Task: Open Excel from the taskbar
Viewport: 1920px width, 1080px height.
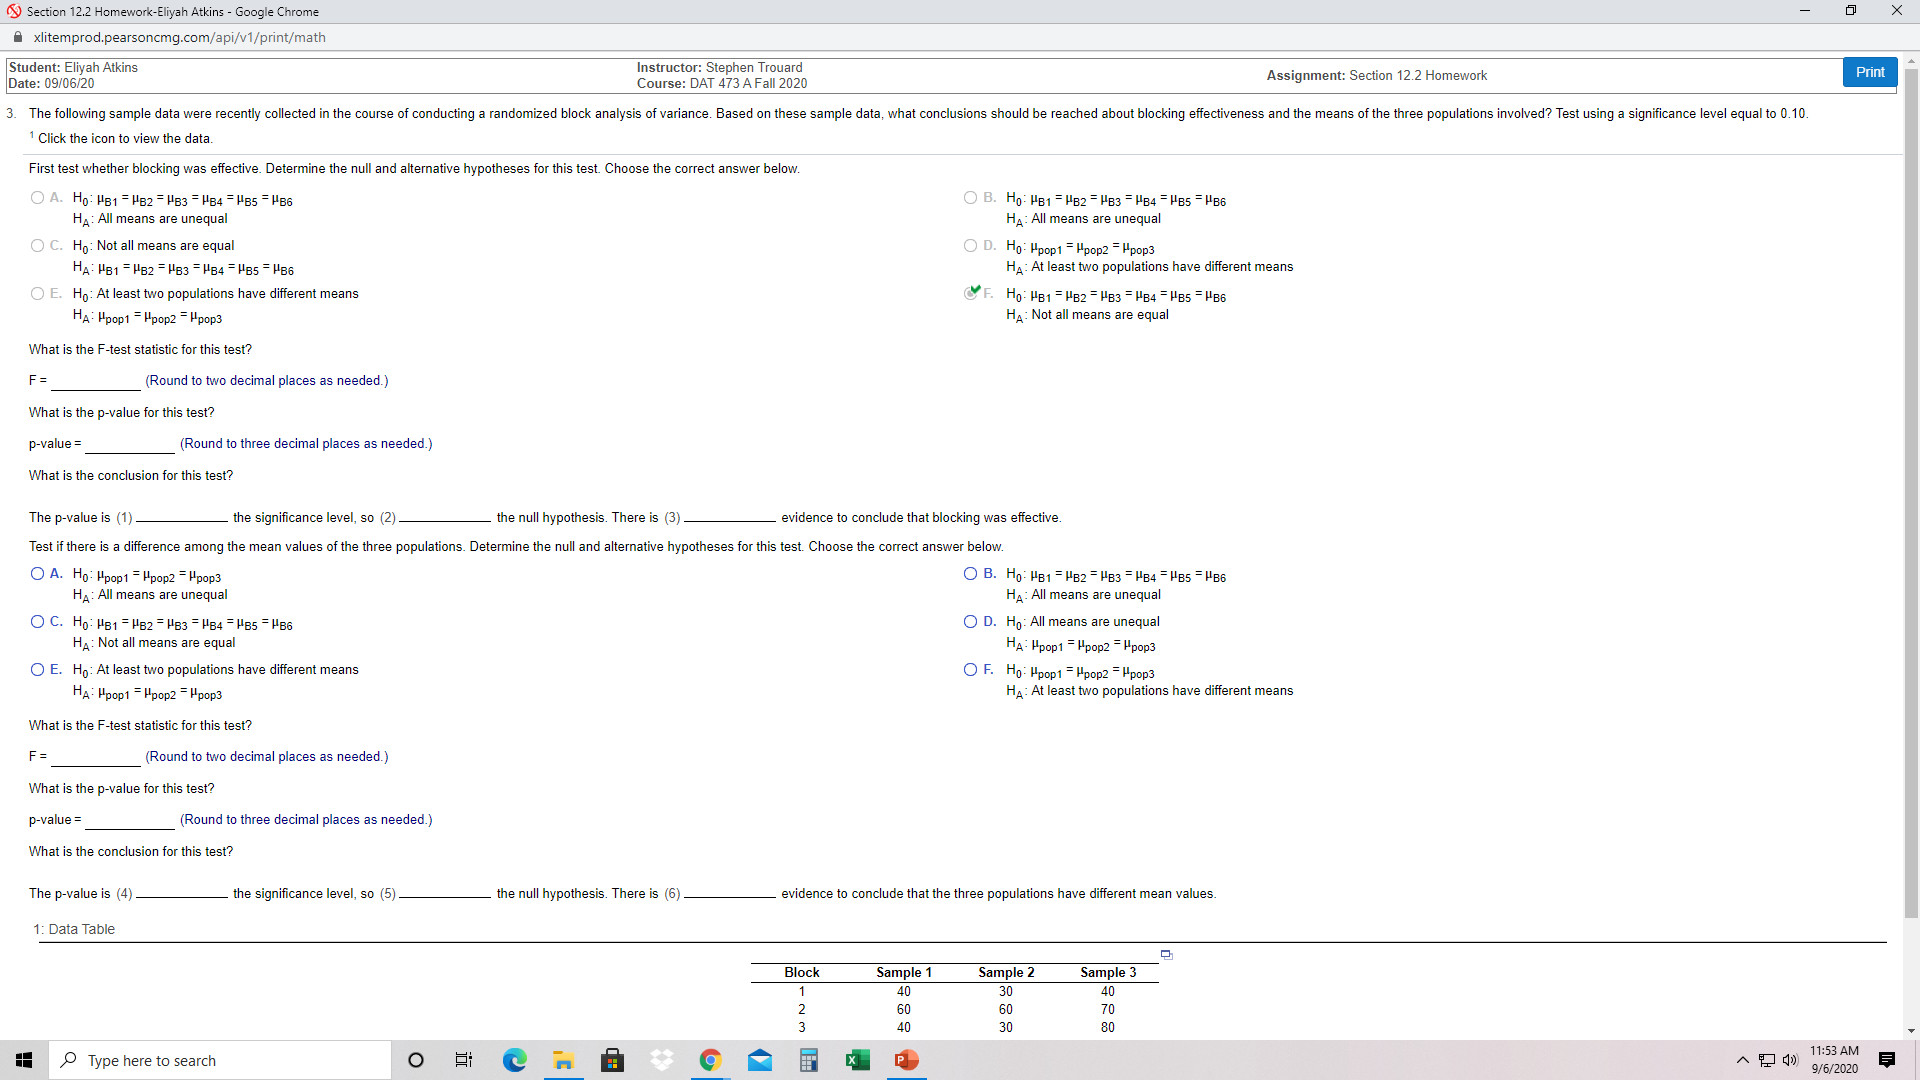Action: coord(858,1060)
